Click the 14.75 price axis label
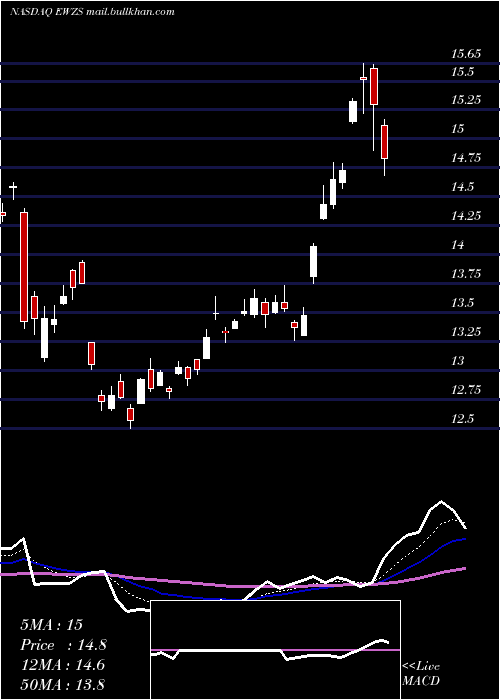This screenshot has width=500, height=700. (466, 158)
